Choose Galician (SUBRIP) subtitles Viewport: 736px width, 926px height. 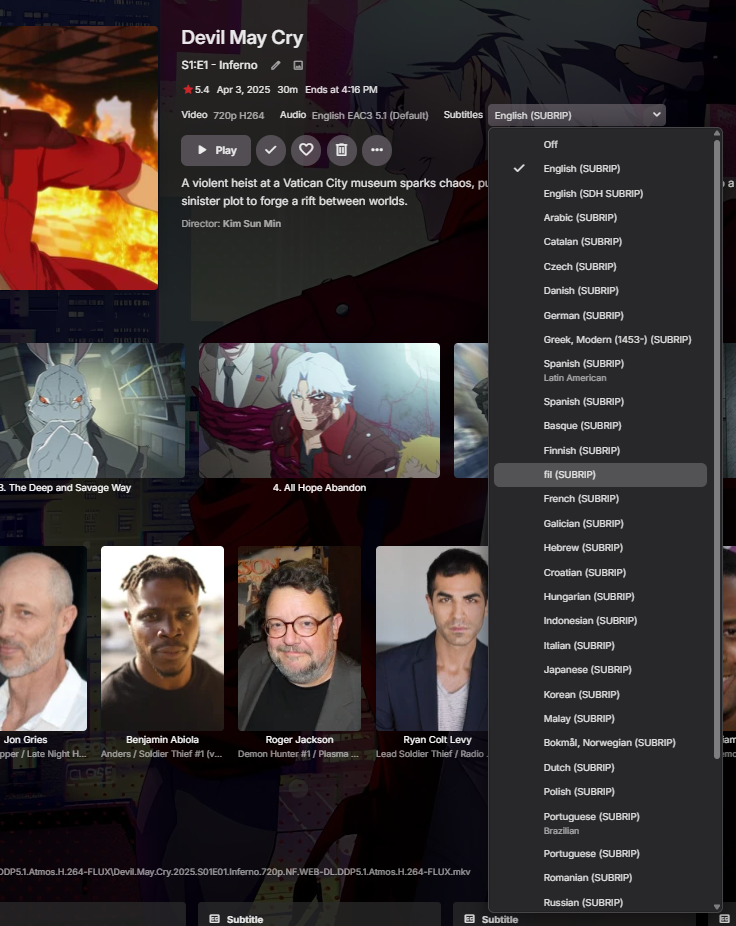pyautogui.click(x=600, y=523)
